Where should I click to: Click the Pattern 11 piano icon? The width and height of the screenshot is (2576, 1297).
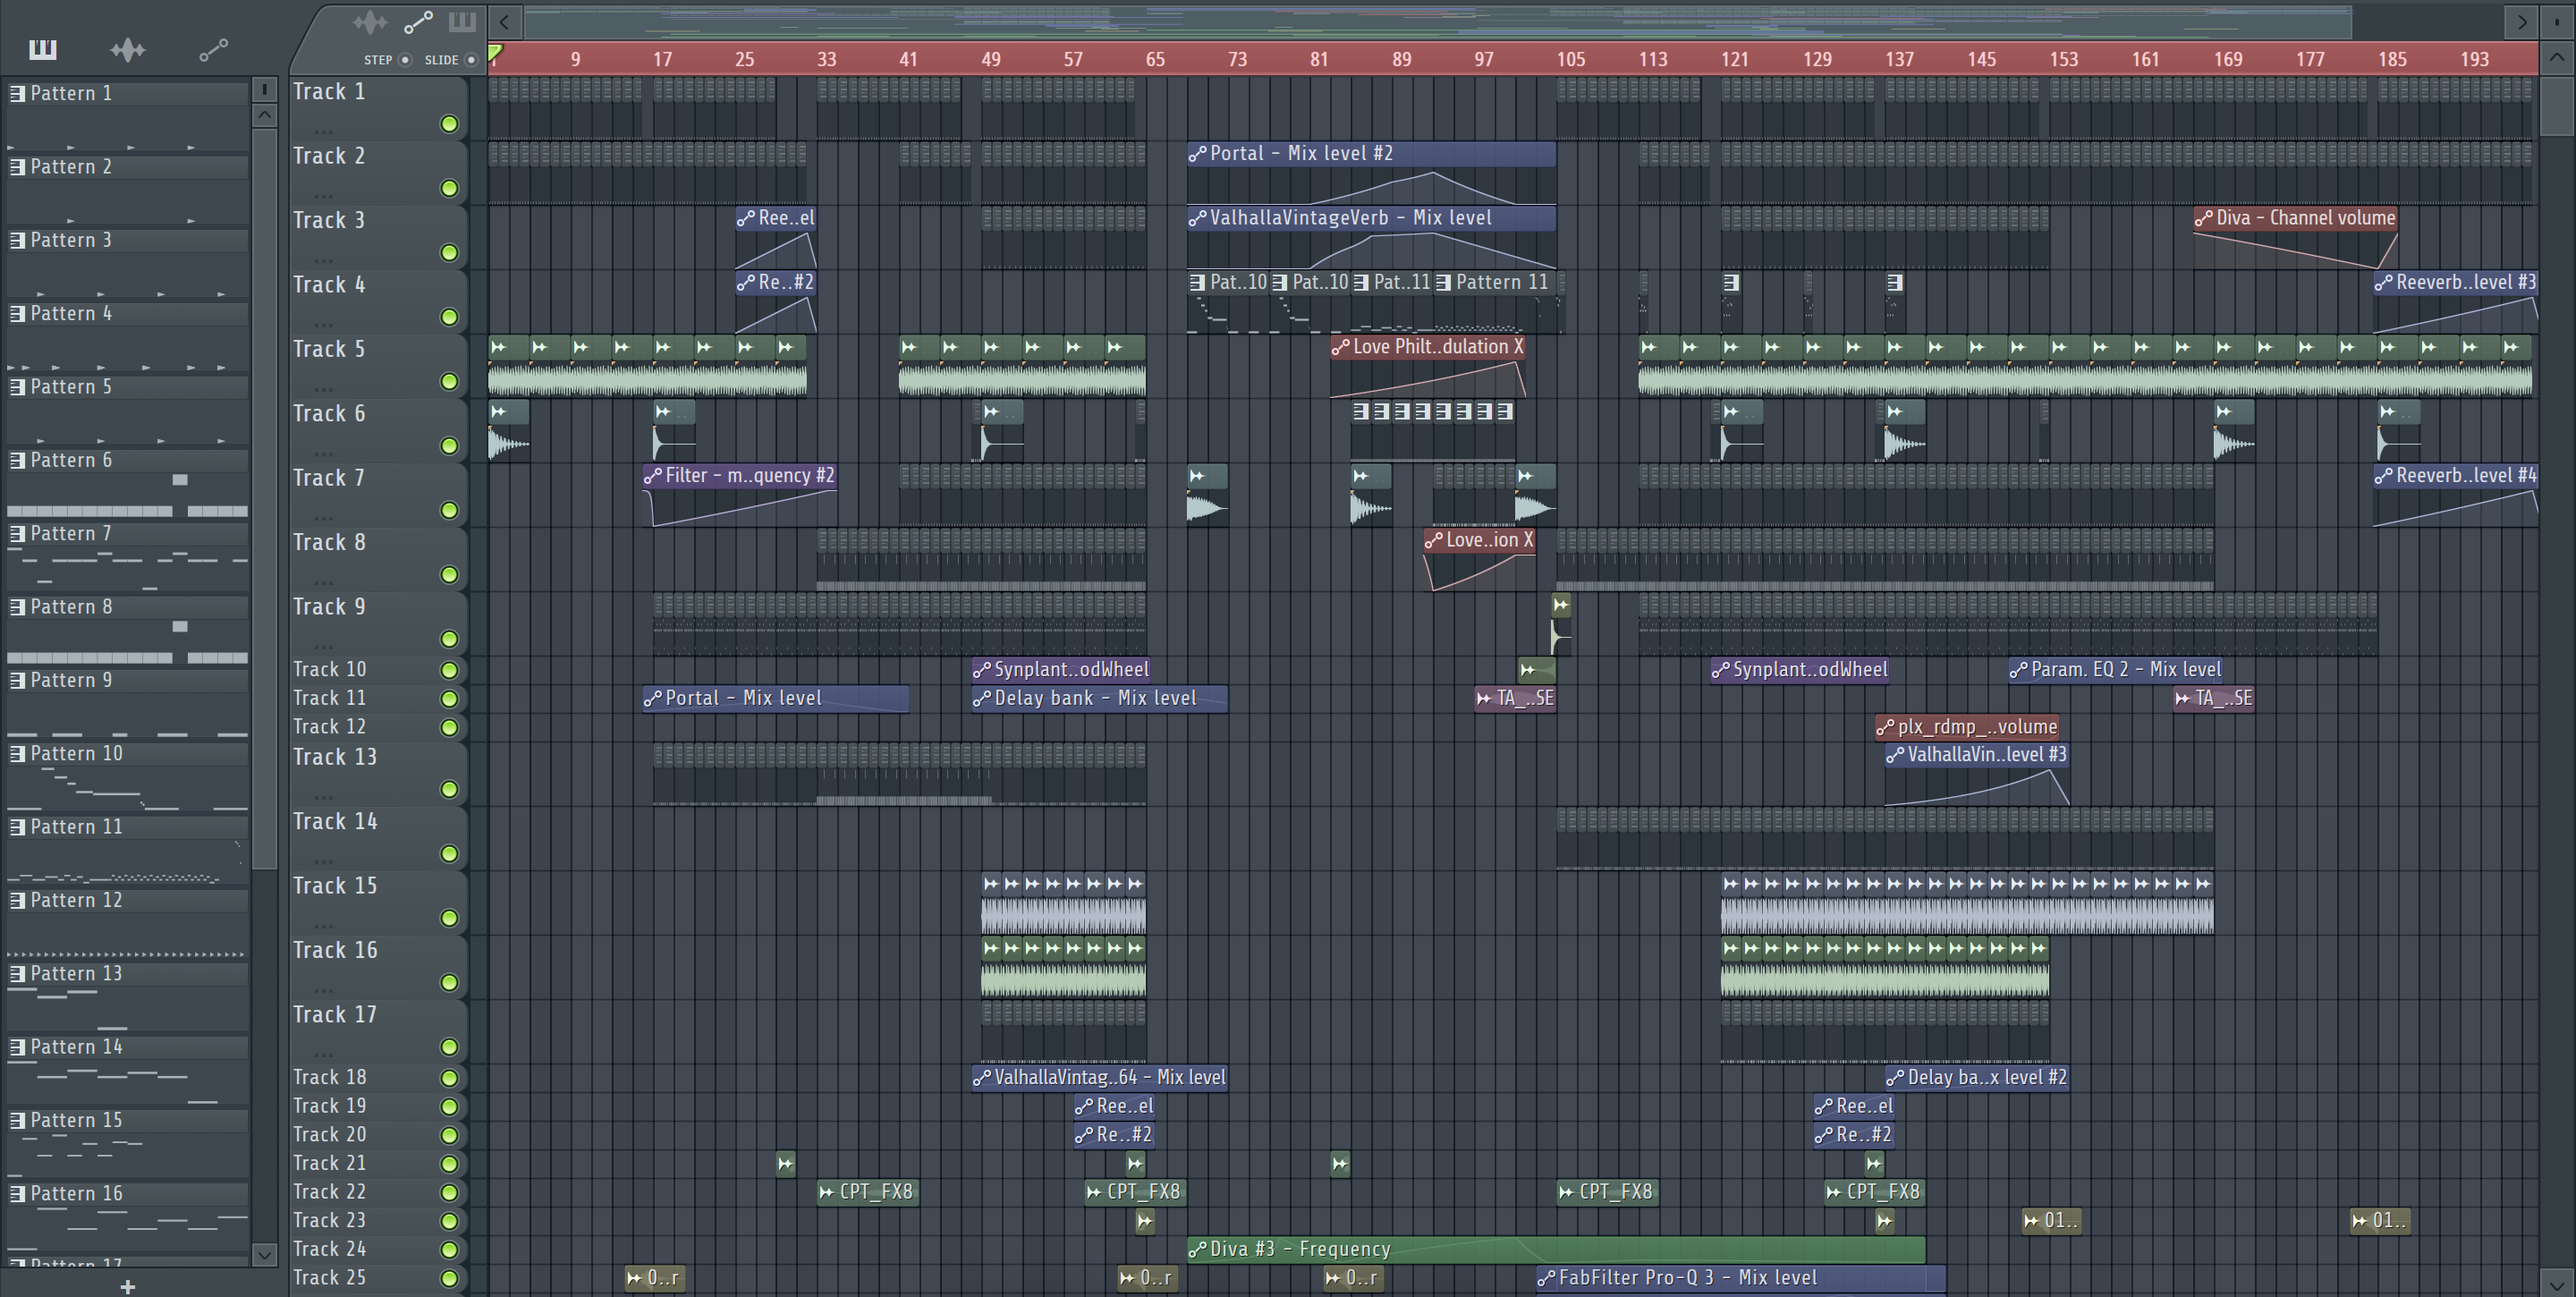[17, 828]
